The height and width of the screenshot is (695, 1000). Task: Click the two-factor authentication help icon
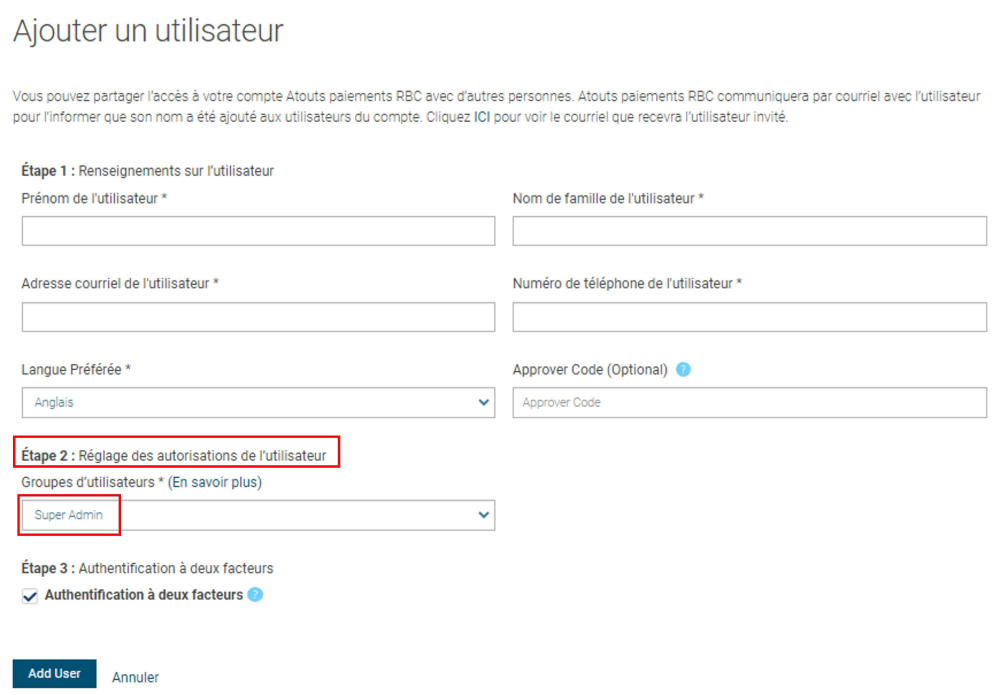[255, 595]
